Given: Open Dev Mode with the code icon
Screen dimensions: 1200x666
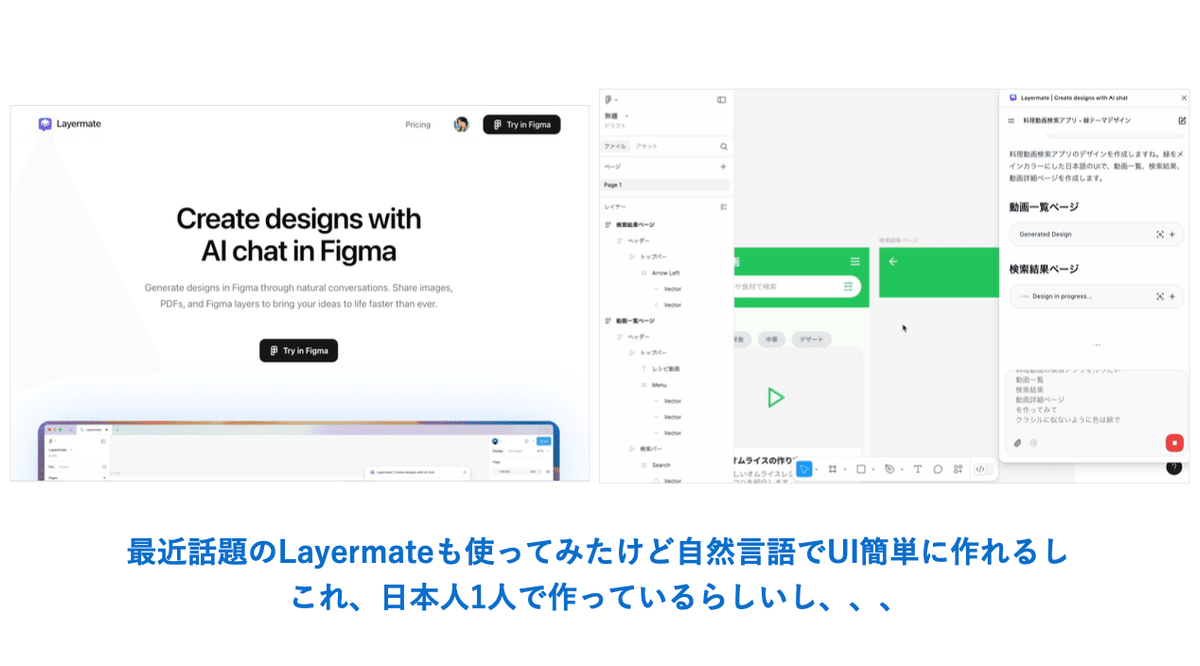Looking at the screenshot, I should click(x=981, y=469).
